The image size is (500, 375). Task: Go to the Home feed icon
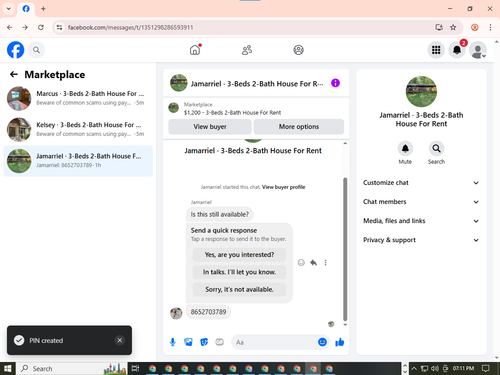195,50
